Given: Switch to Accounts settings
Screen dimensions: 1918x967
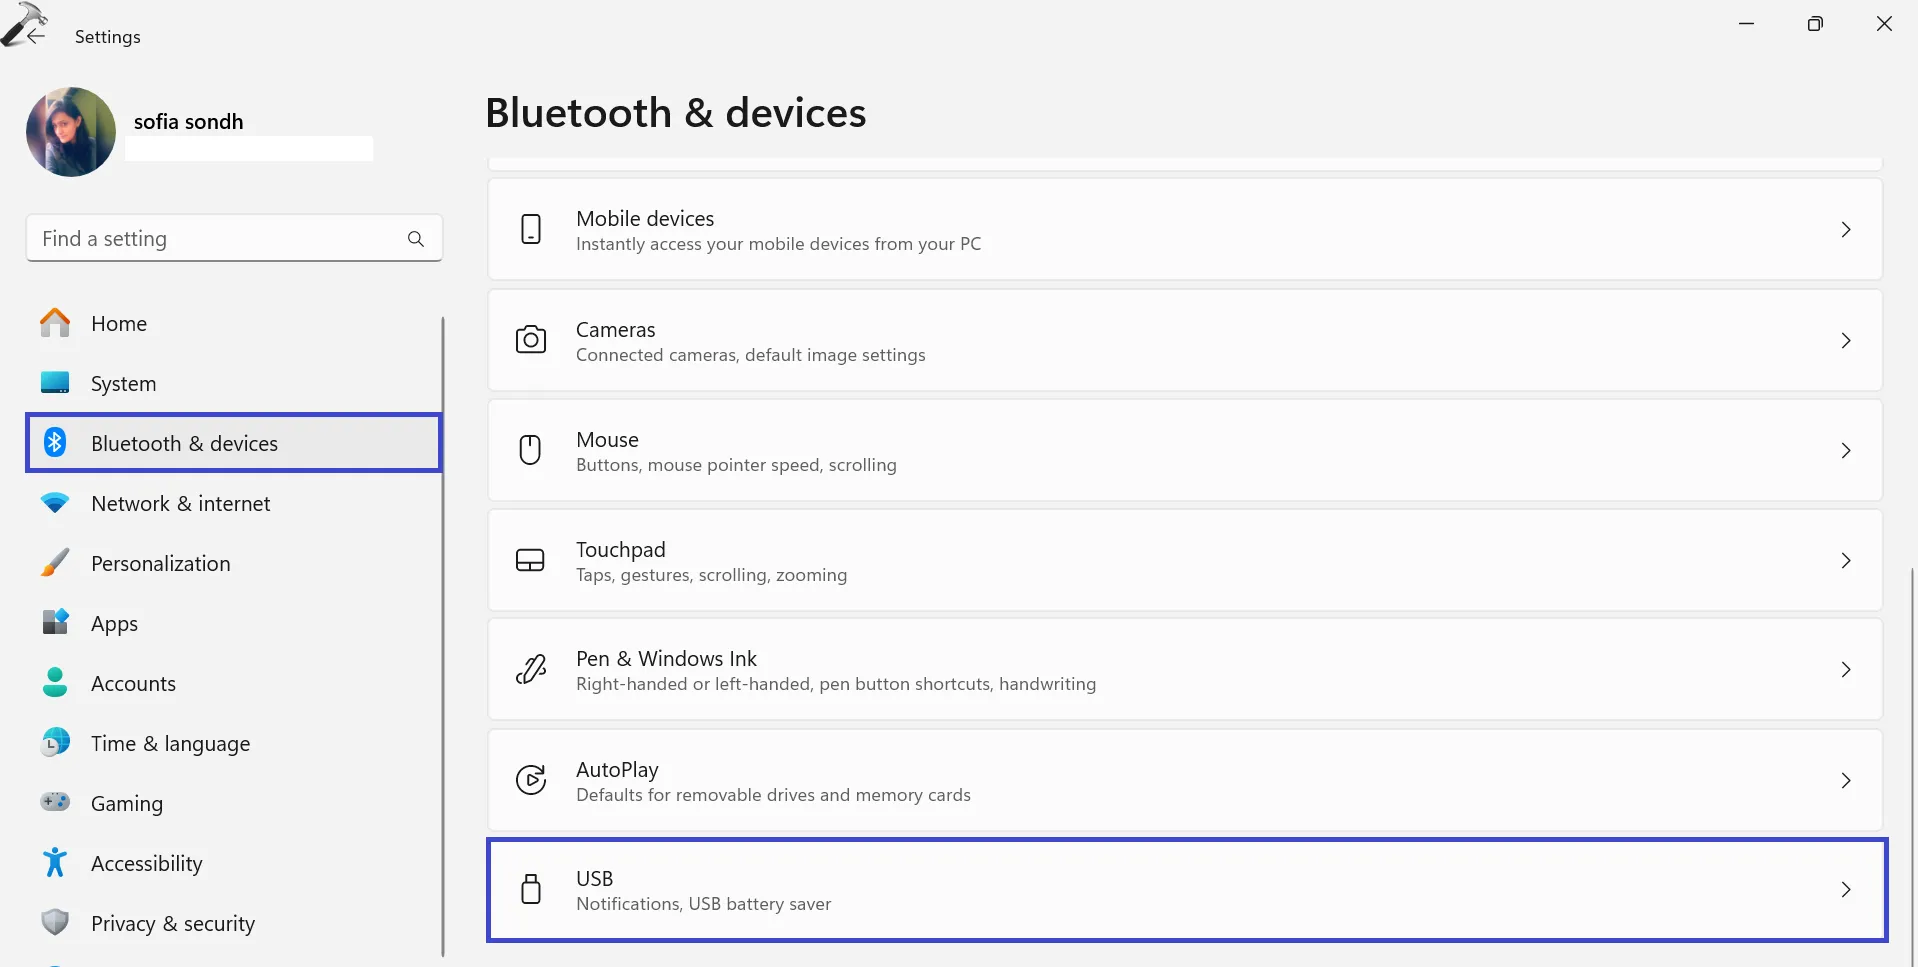Looking at the screenshot, I should (x=132, y=683).
